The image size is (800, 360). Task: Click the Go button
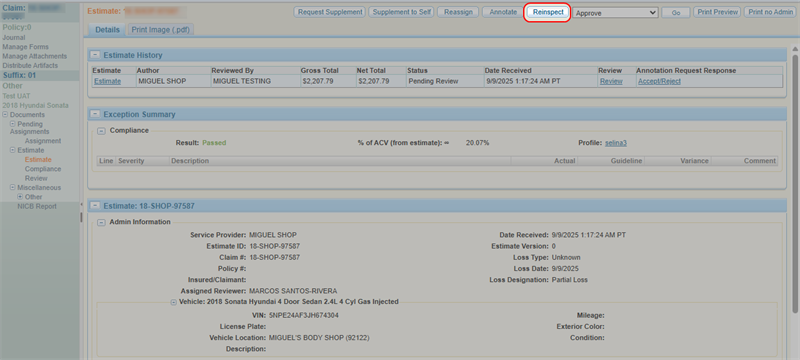tap(676, 13)
